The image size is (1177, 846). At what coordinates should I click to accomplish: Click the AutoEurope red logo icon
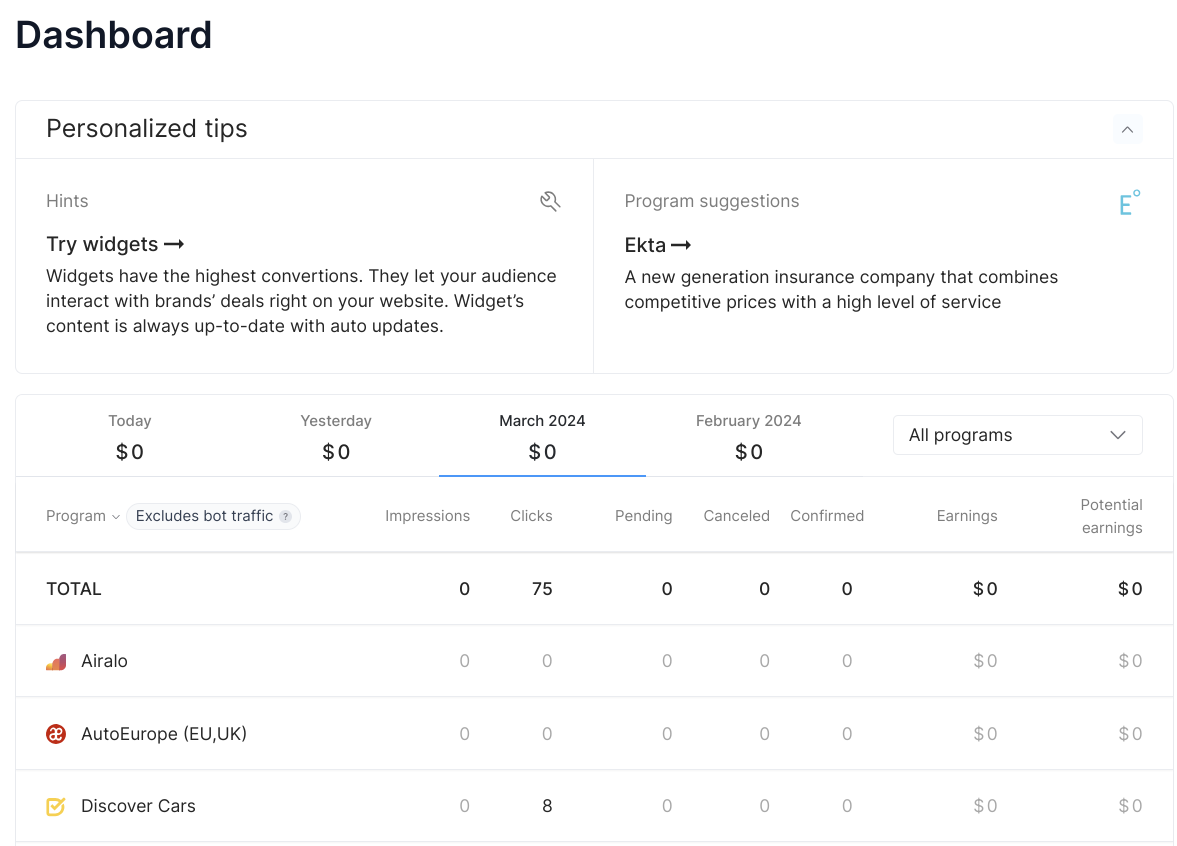click(56, 733)
